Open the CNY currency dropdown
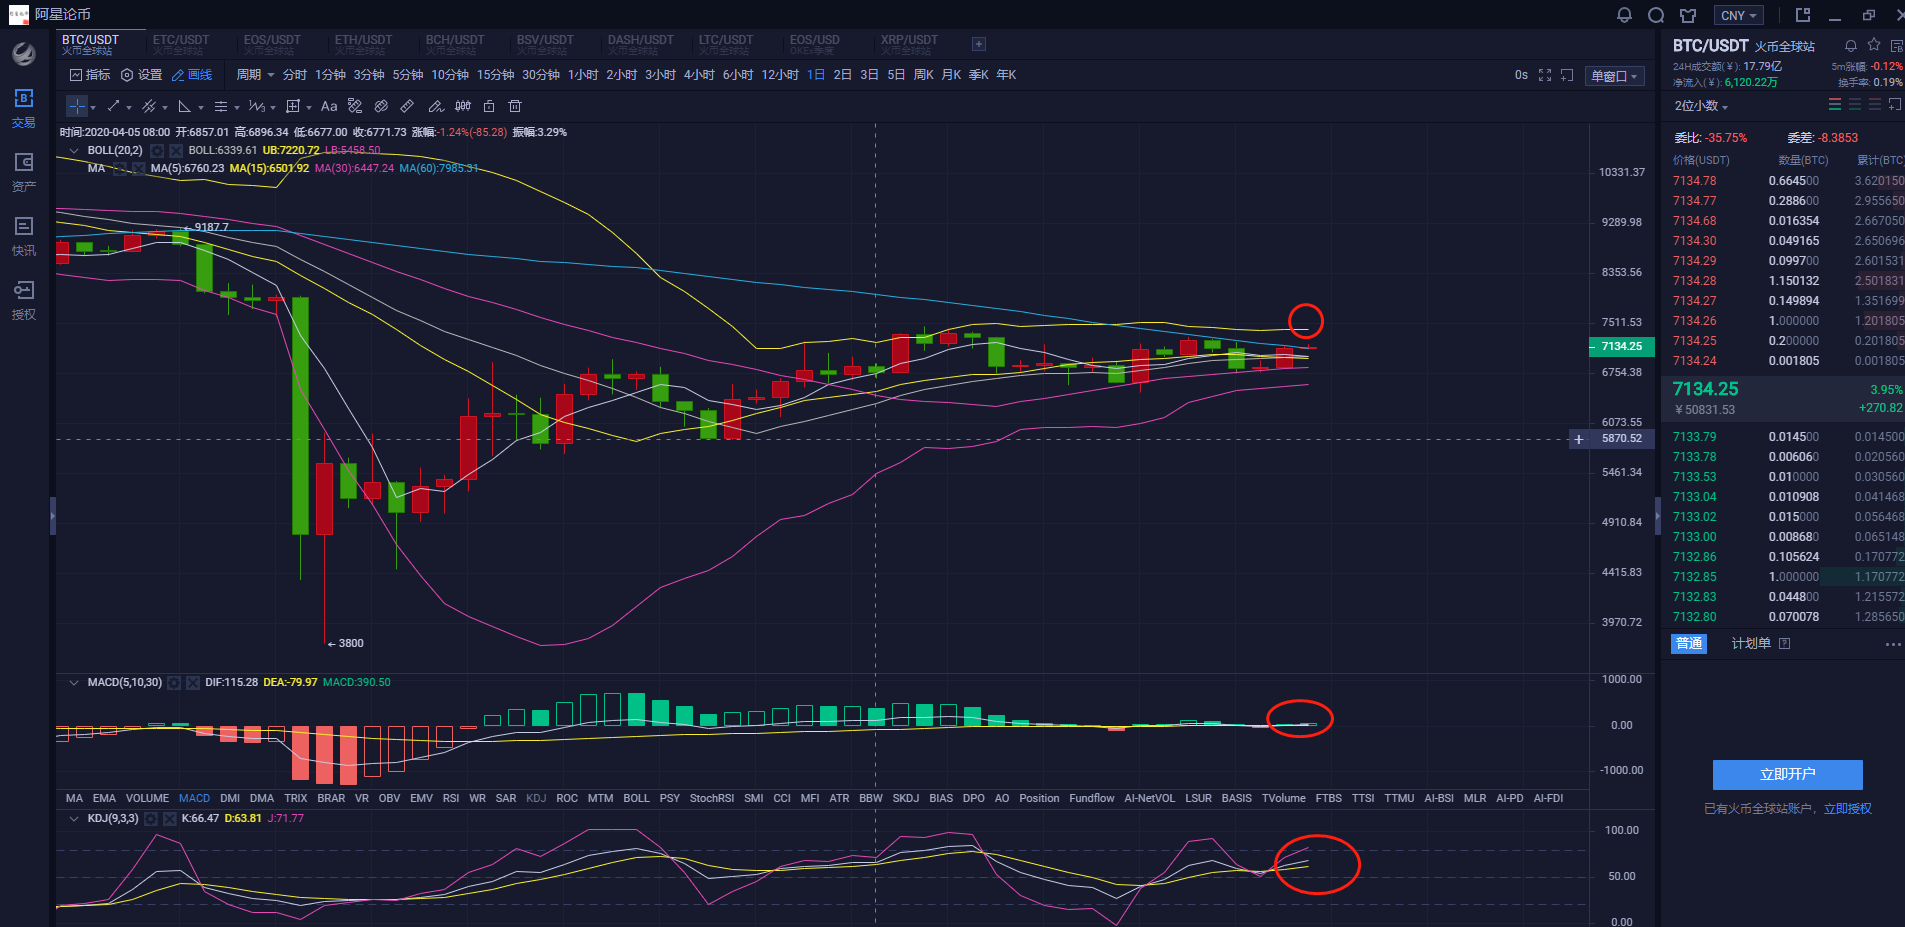Image resolution: width=1905 pixels, height=927 pixels. pos(1739,15)
